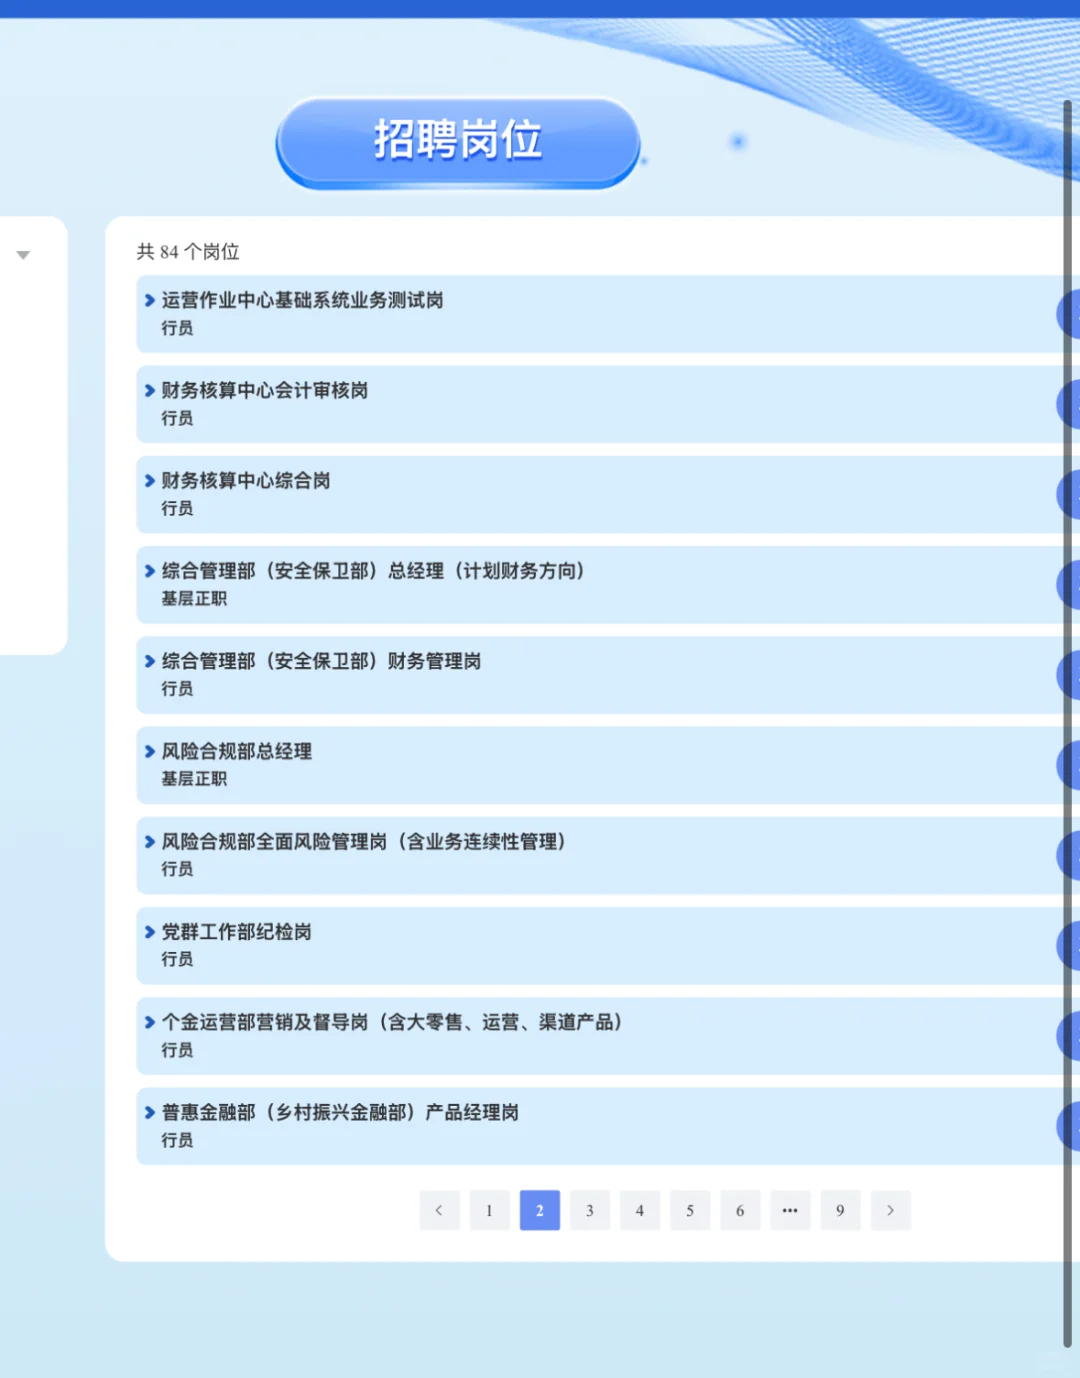Expand the 党群工作部纪检岗 row chevron

coord(150,932)
